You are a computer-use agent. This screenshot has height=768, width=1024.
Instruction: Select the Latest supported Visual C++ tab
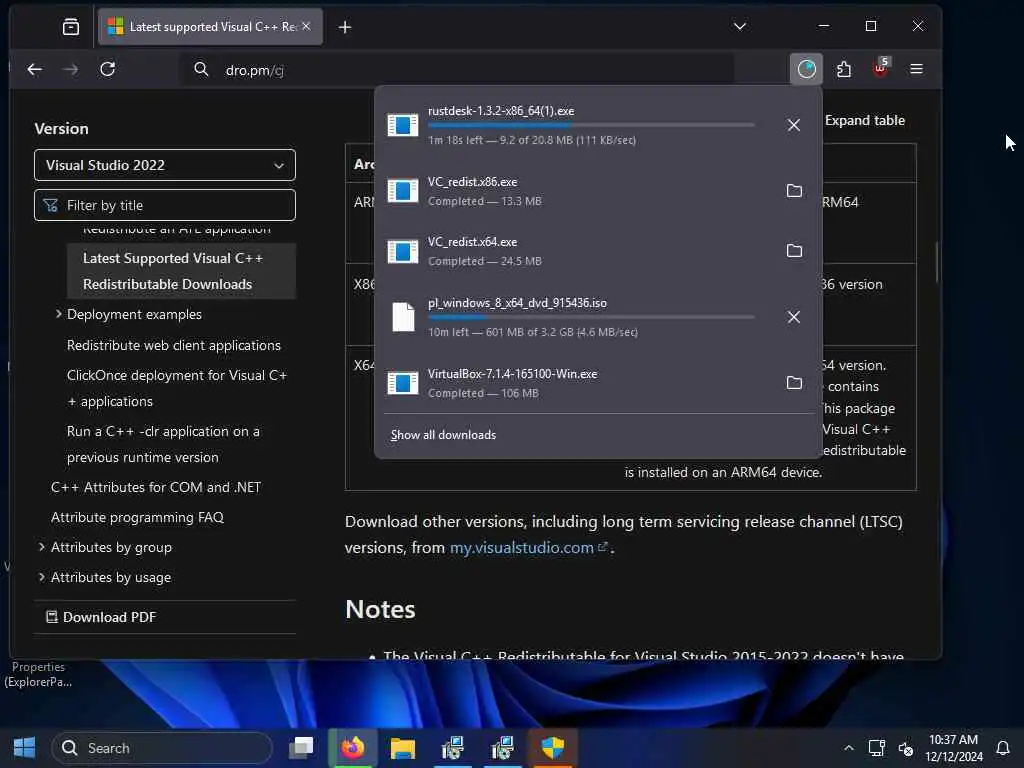(210, 27)
